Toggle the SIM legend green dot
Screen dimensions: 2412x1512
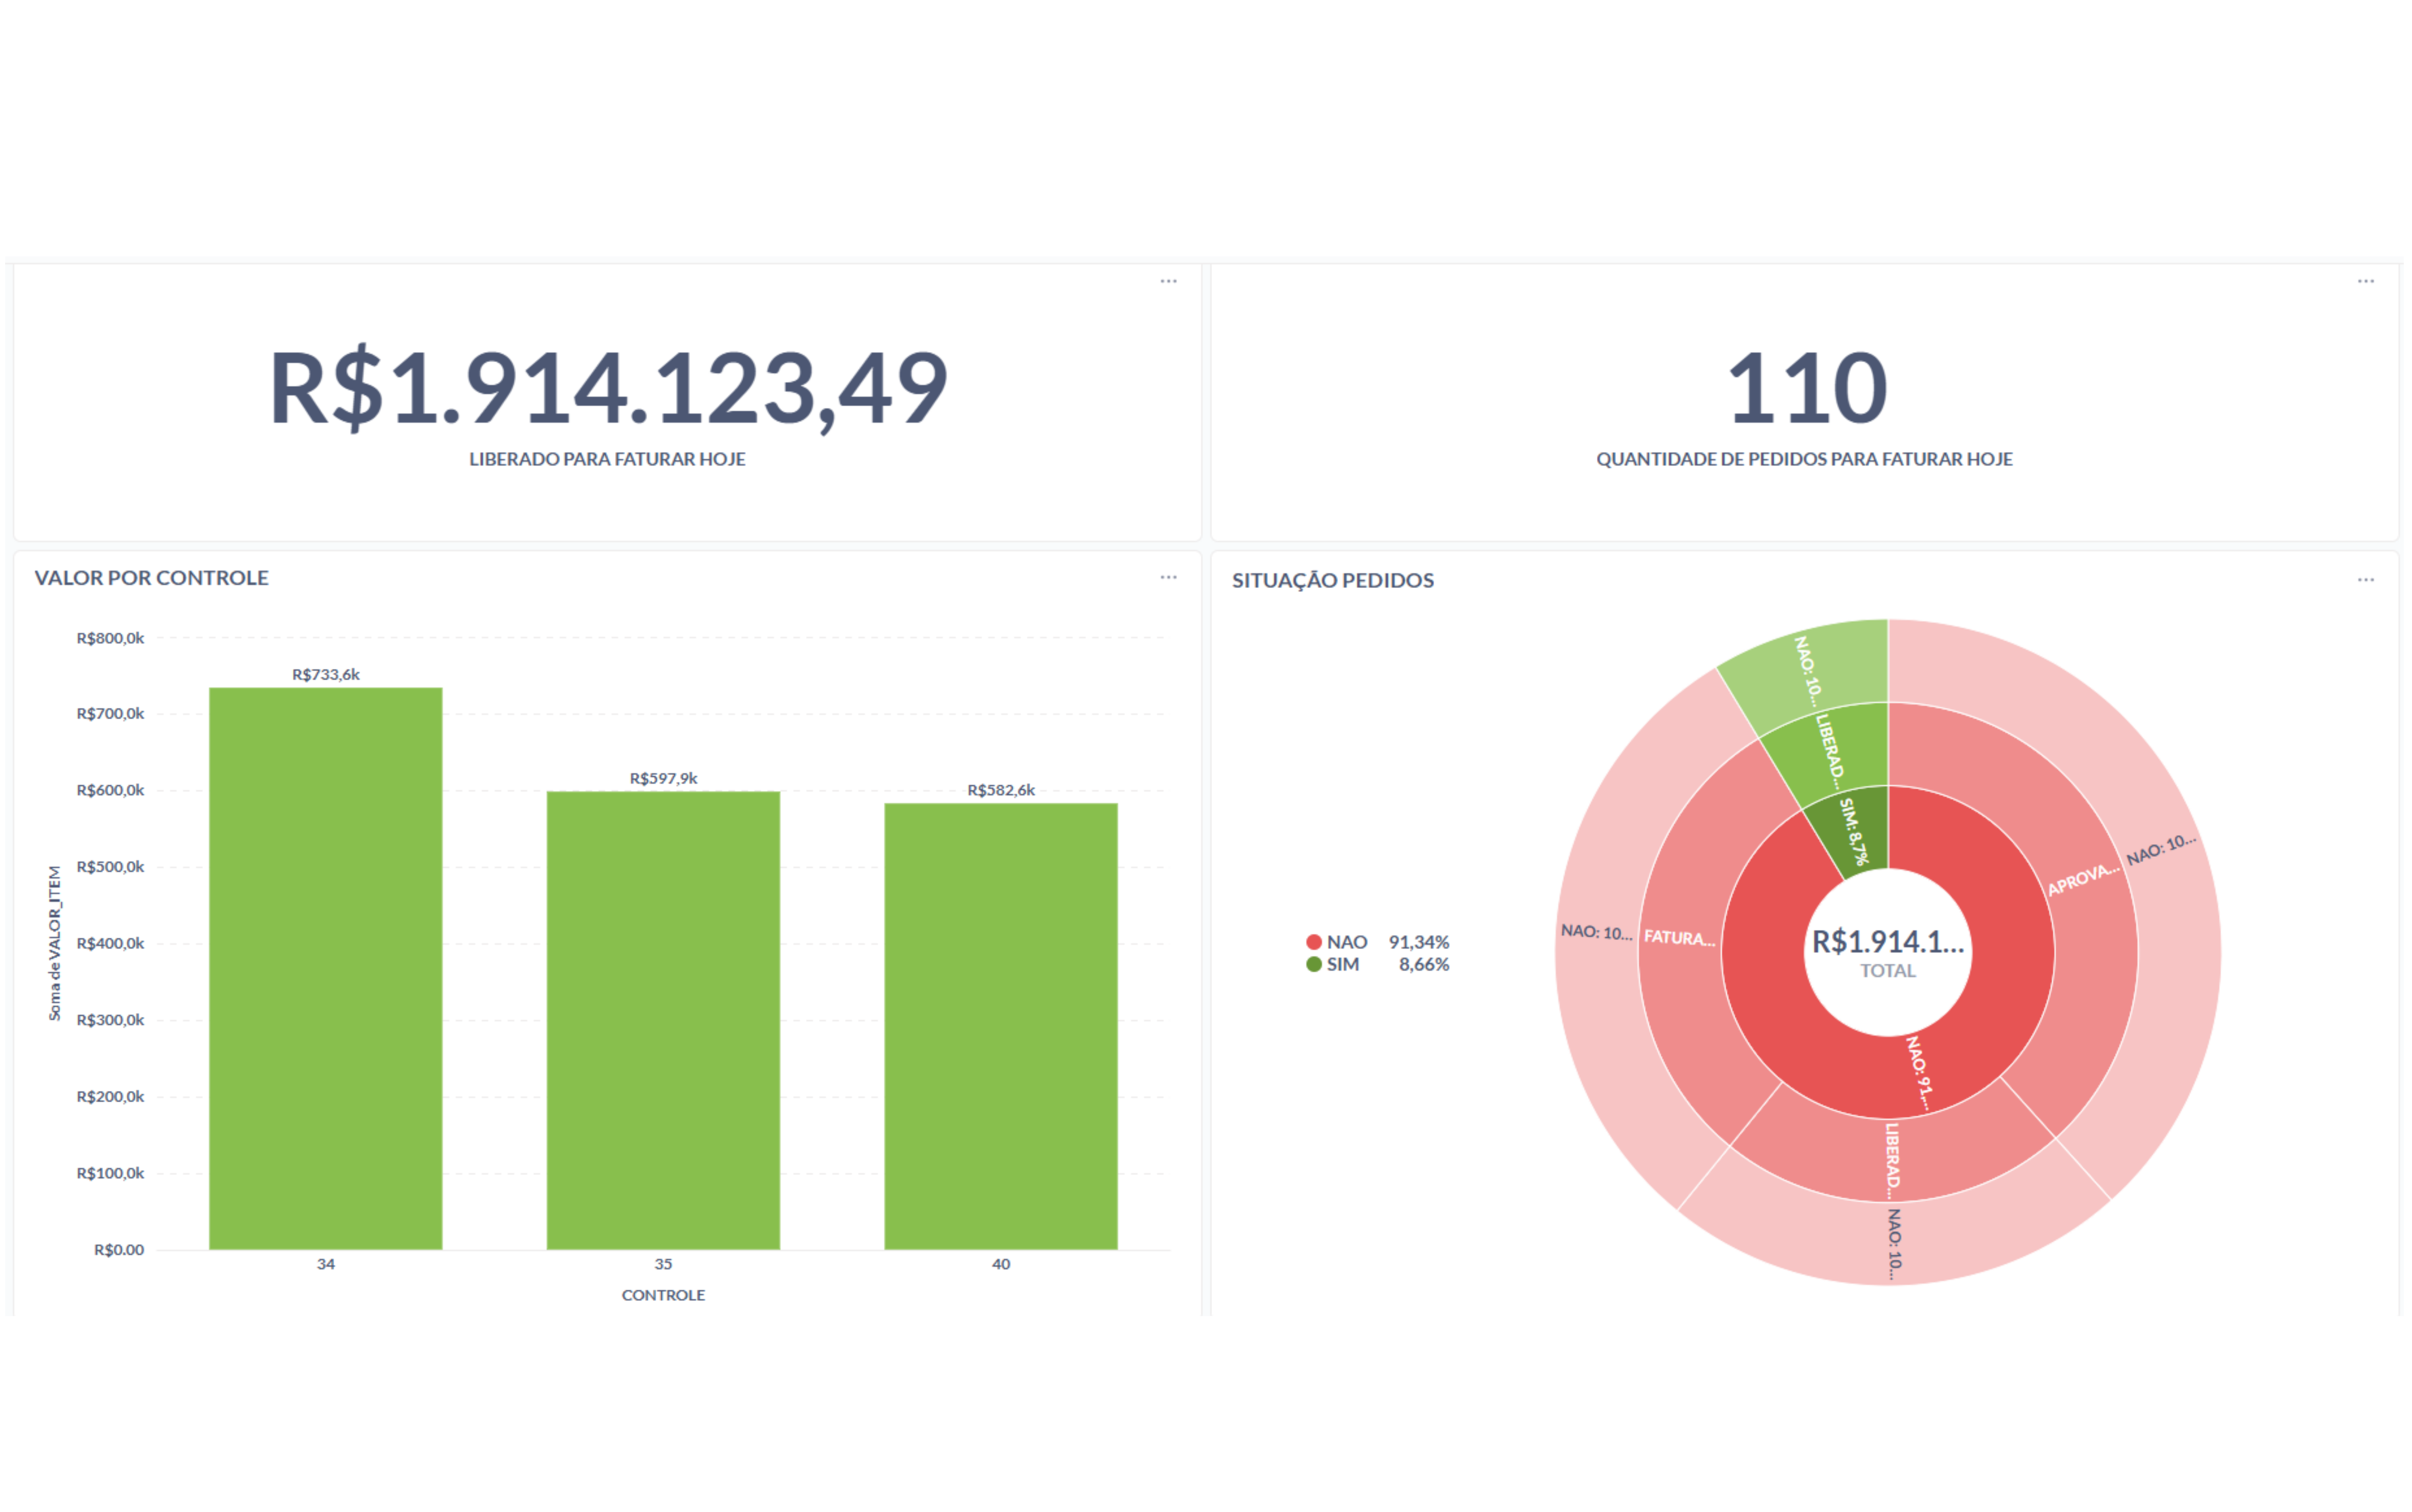click(1314, 964)
